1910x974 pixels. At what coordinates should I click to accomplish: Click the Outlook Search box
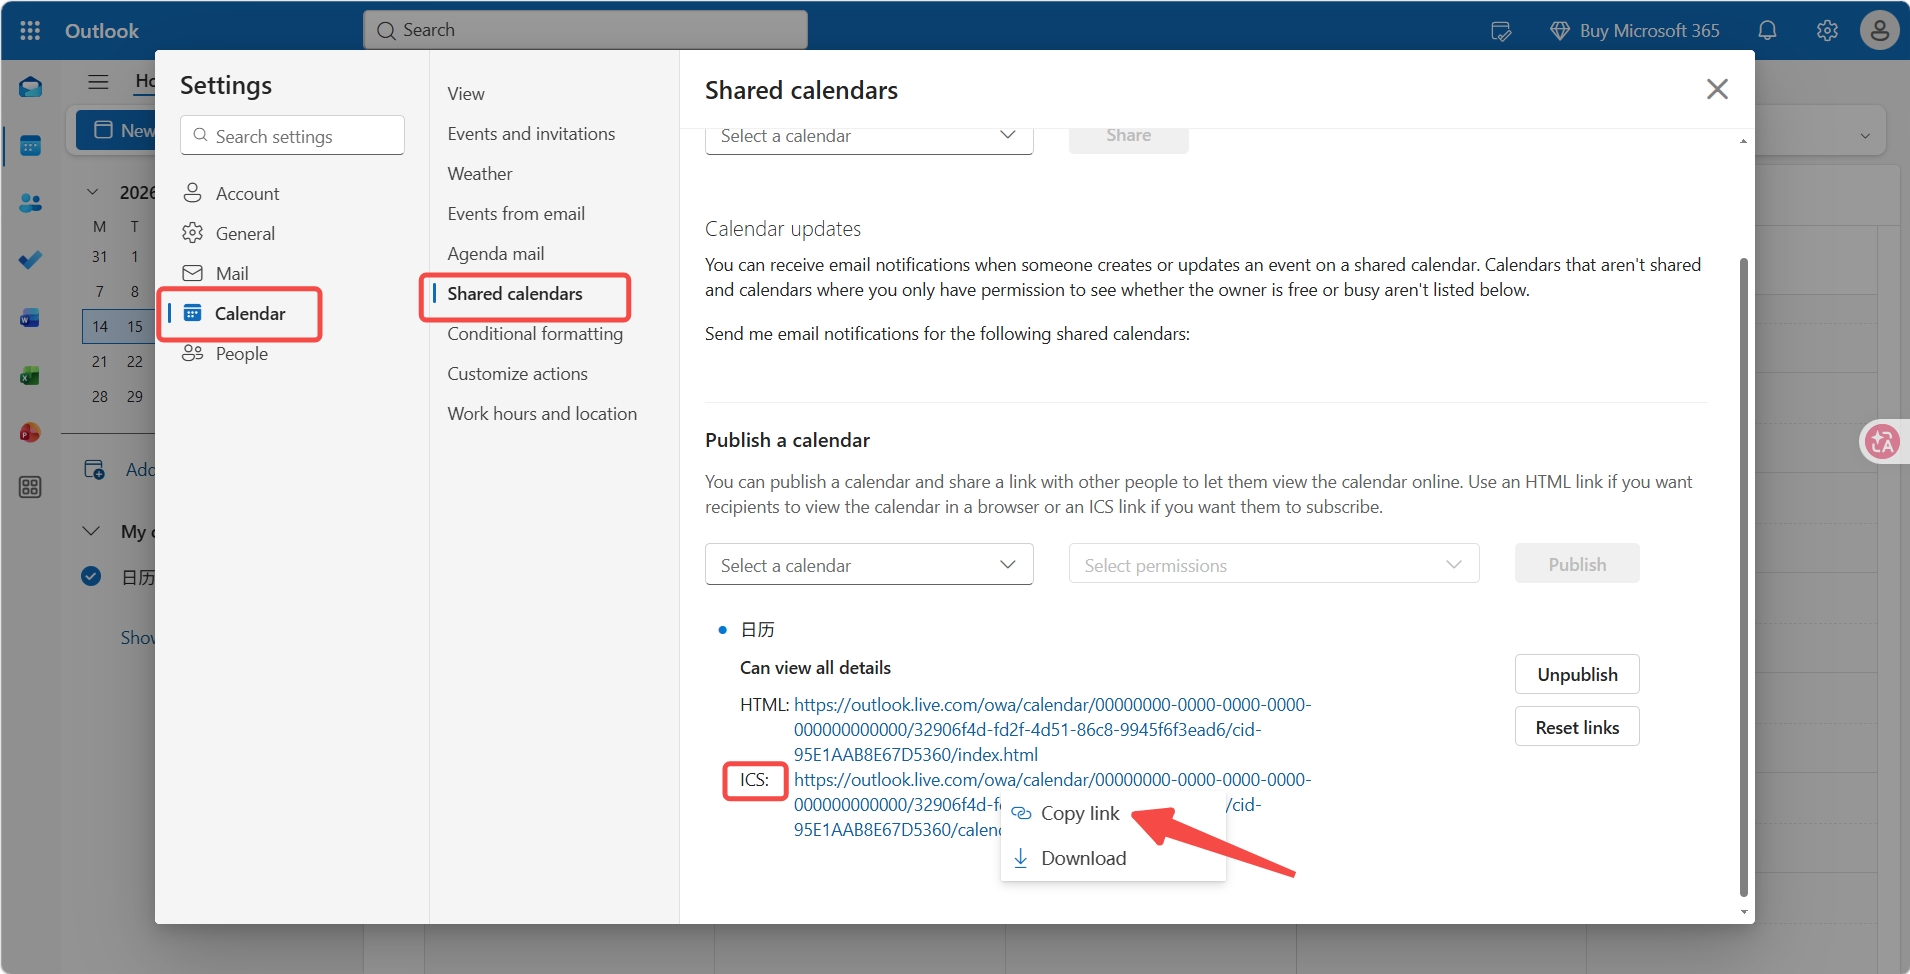(585, 30)
